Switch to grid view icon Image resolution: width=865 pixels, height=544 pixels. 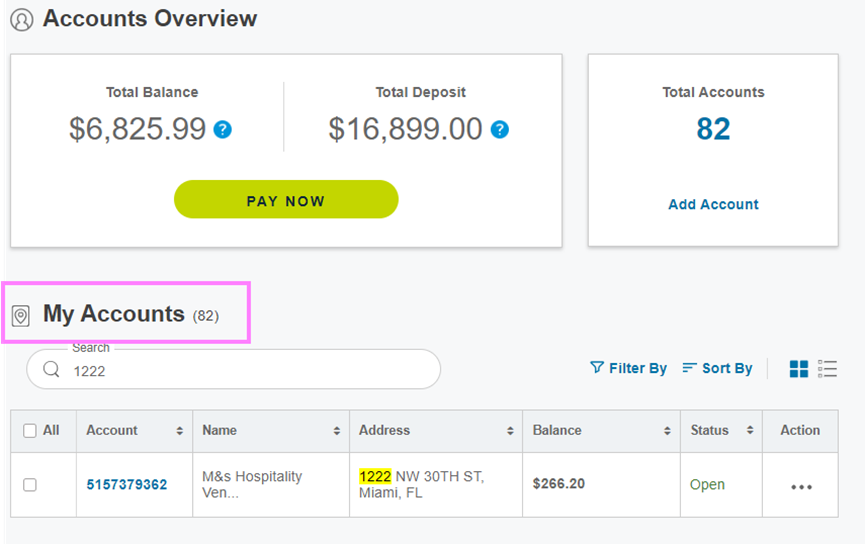(x=799, y=369)
